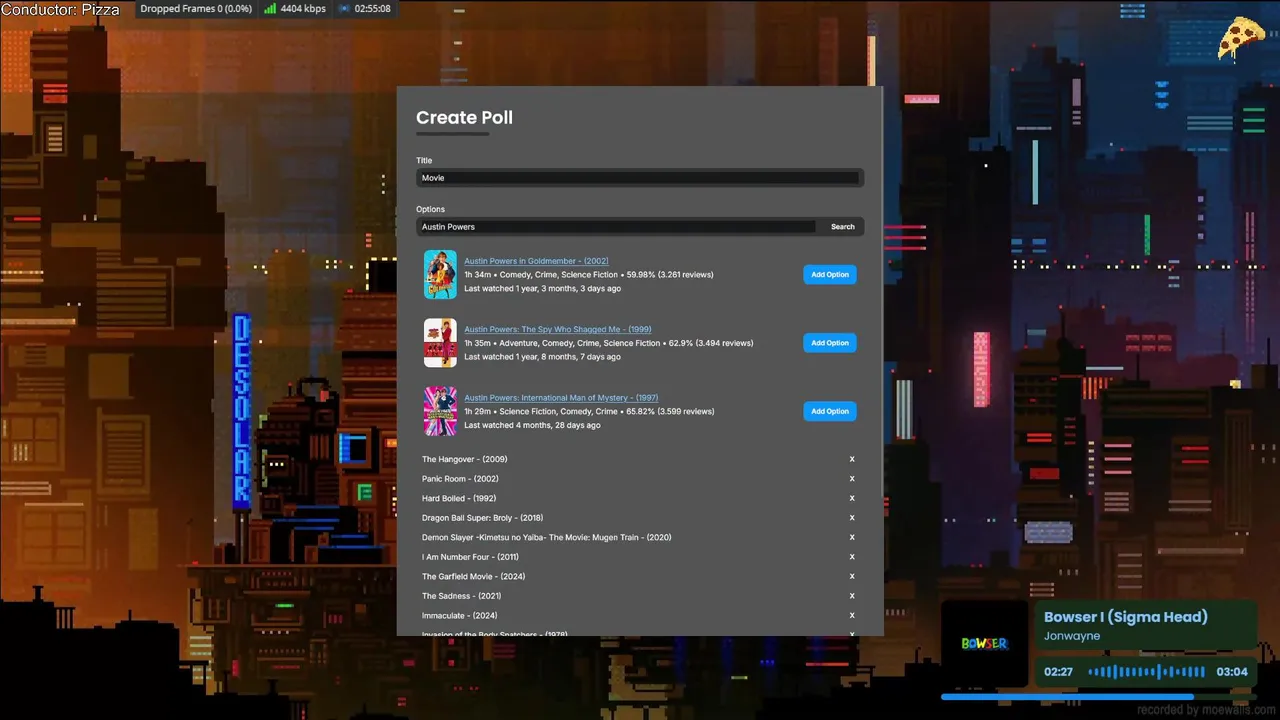Click the pizza slice icon
The width and height of the screenshot is (1280, 720).
click(1241, 40)
